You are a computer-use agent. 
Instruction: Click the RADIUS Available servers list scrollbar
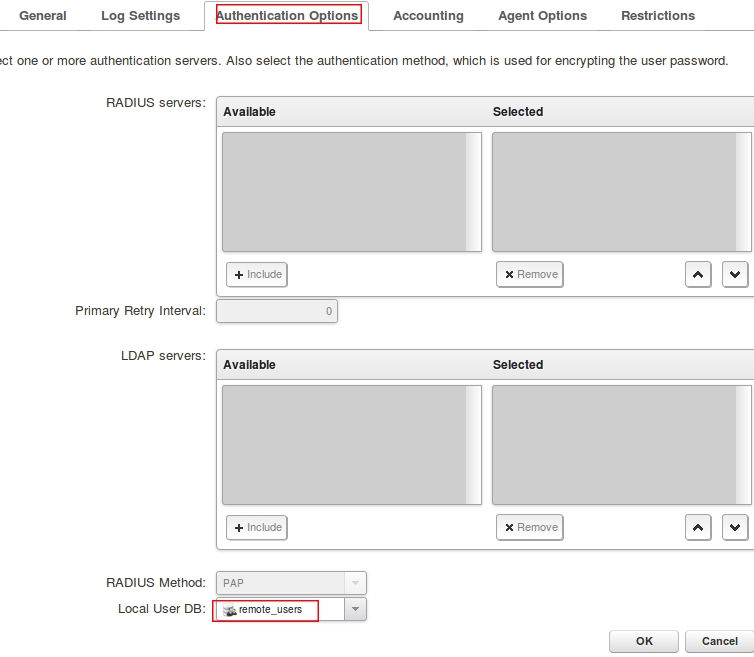pyautogui.click(x=474, y=192)
